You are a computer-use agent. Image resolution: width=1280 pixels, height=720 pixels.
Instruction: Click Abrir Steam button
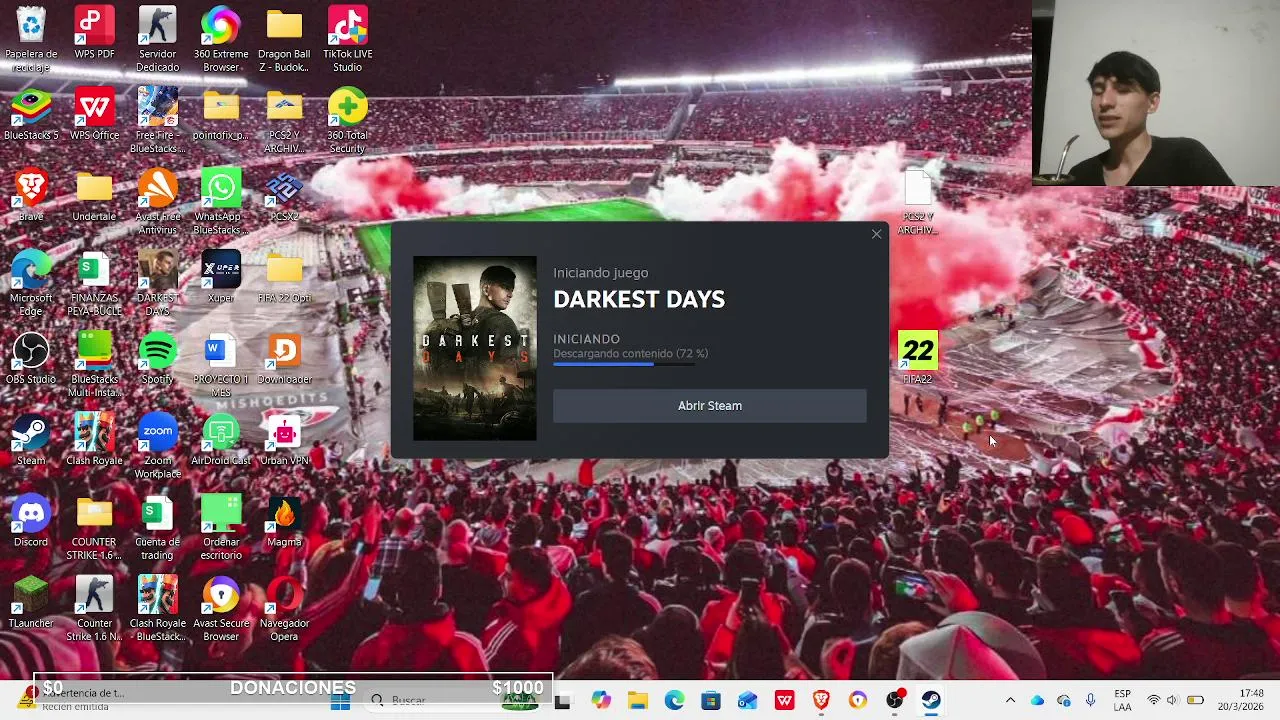click(710, 406)
